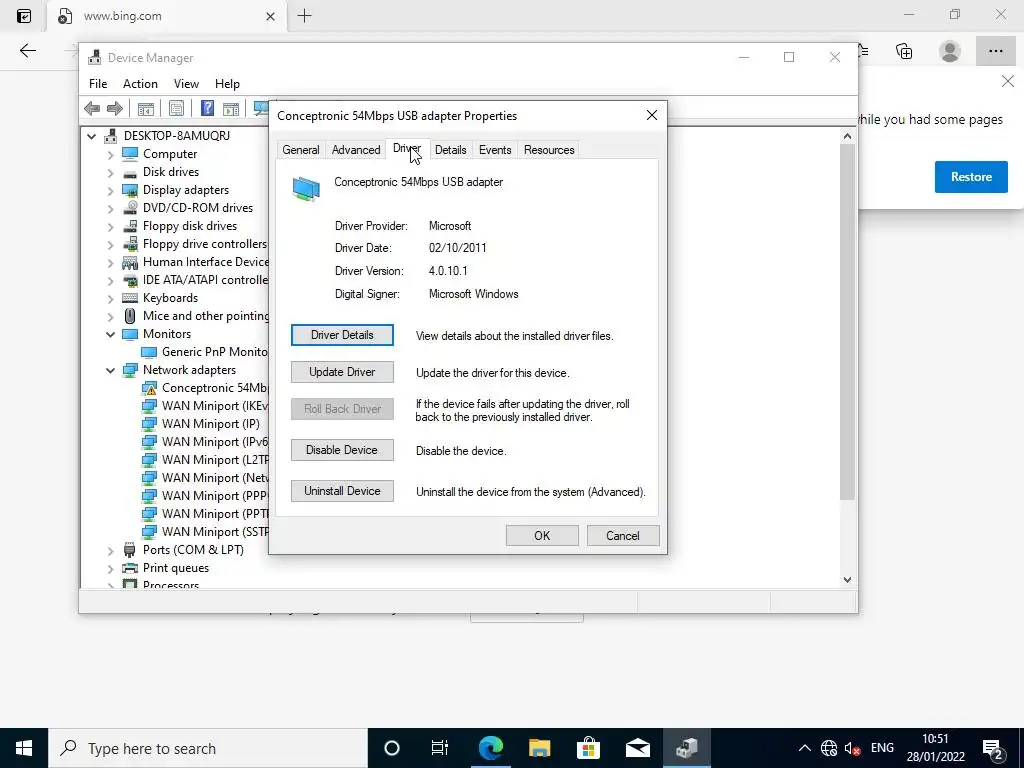
Task: Collapse the Monitors node
Action: click(x=110, y=334)
